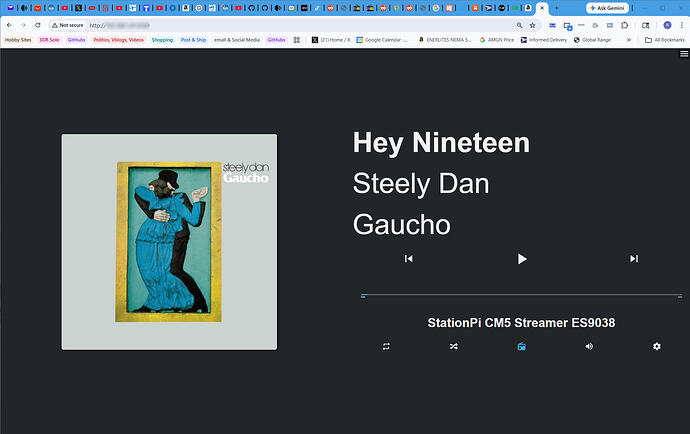Open the apps grid bookmark icon
The height and width of the screenshot is (434, 690).
[297, 40]
